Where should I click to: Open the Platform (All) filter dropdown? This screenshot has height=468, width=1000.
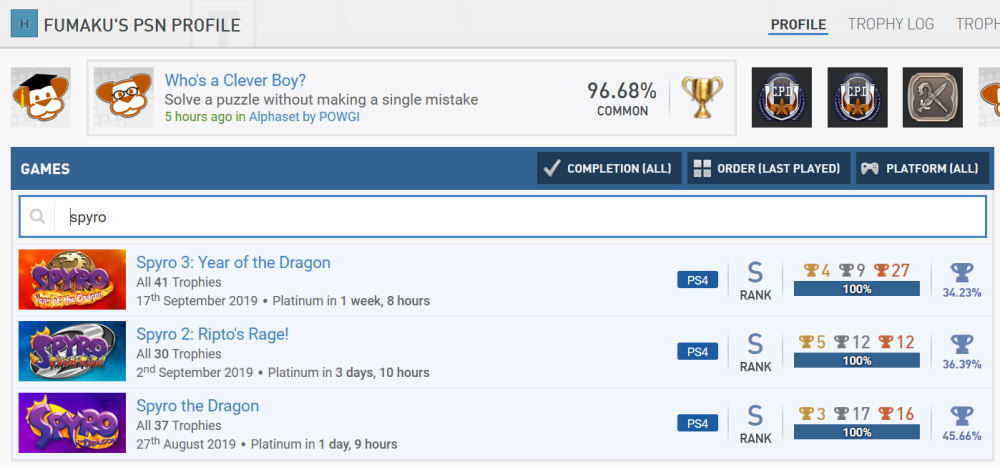pyautogui.click(x=922, y=168)
